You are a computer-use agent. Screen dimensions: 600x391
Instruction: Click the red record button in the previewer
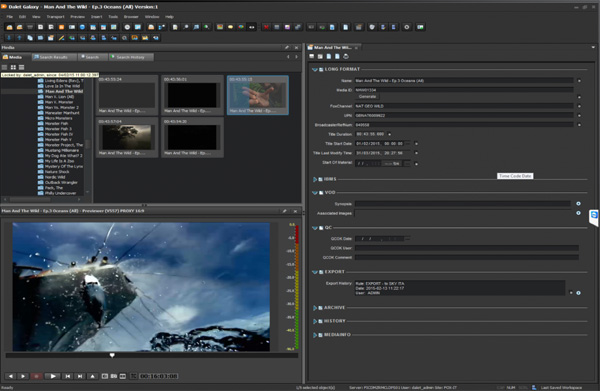[x=36, y=376]
